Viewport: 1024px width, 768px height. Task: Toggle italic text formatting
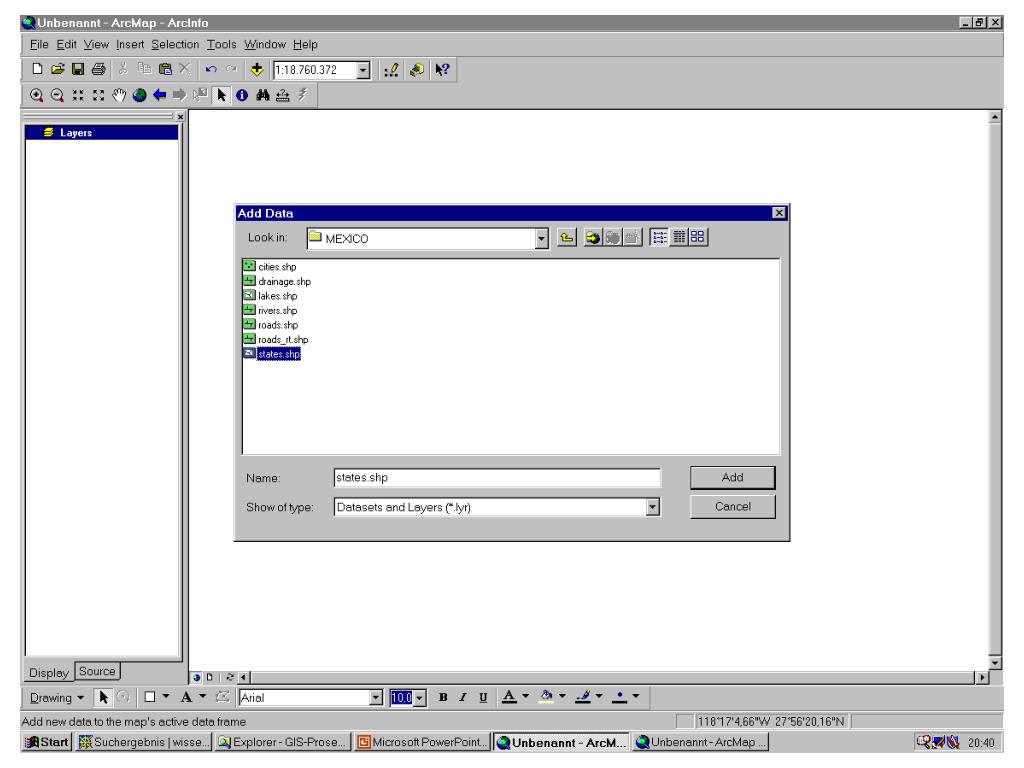462,697
